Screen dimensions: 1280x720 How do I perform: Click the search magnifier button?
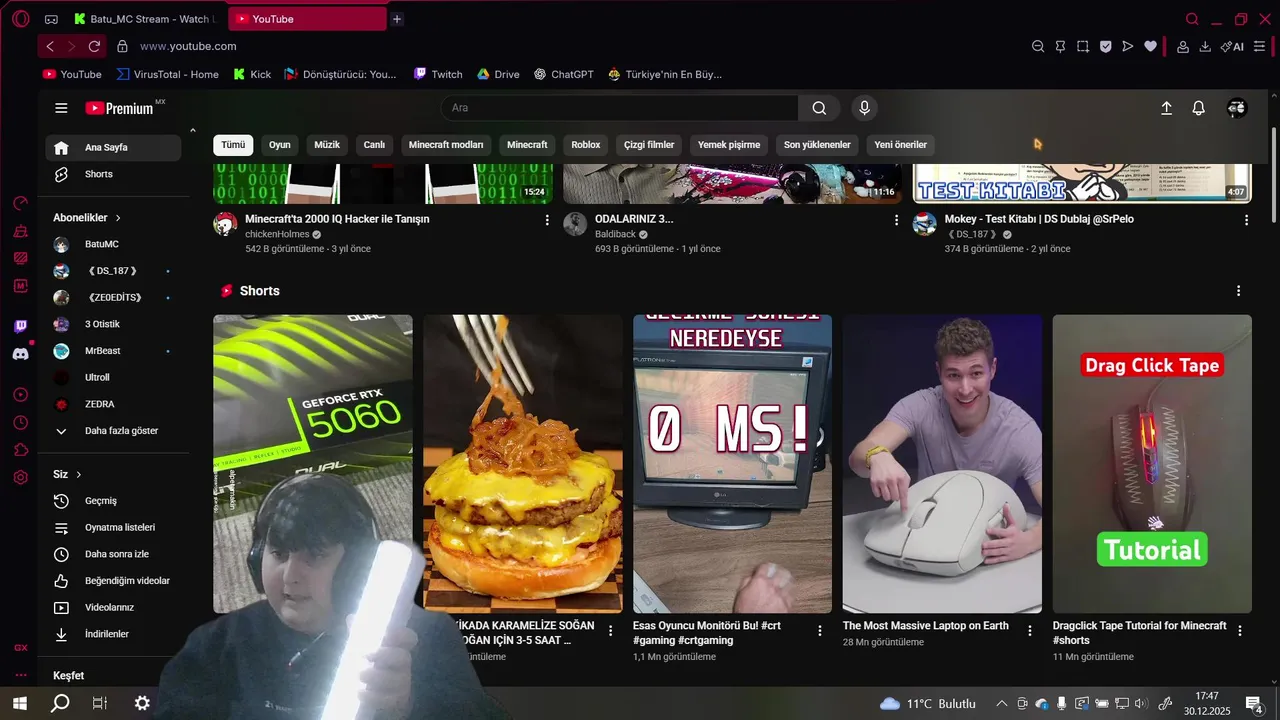tap(819, 108)
